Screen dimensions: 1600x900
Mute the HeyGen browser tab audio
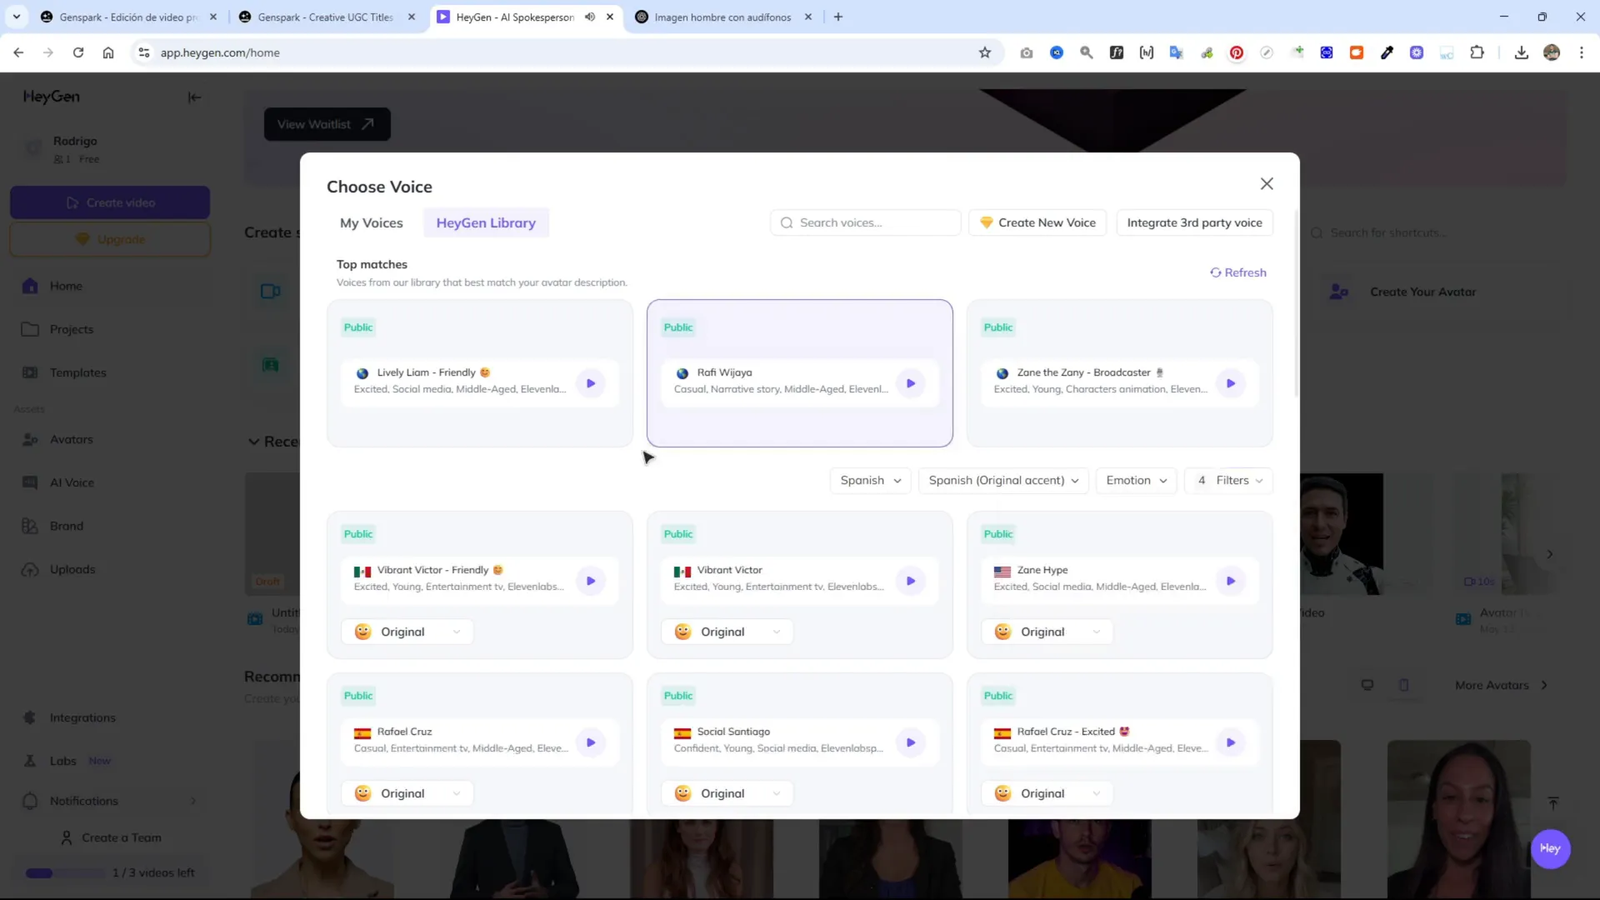(590, 17)
